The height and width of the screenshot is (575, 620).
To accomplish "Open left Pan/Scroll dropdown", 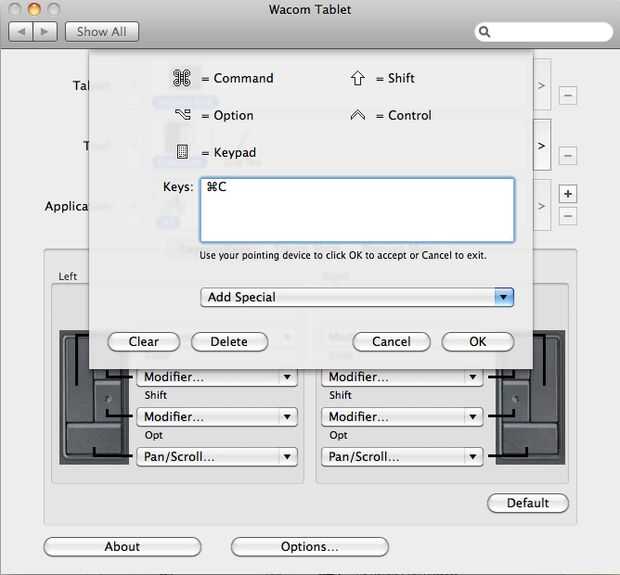I will [217, 457].
